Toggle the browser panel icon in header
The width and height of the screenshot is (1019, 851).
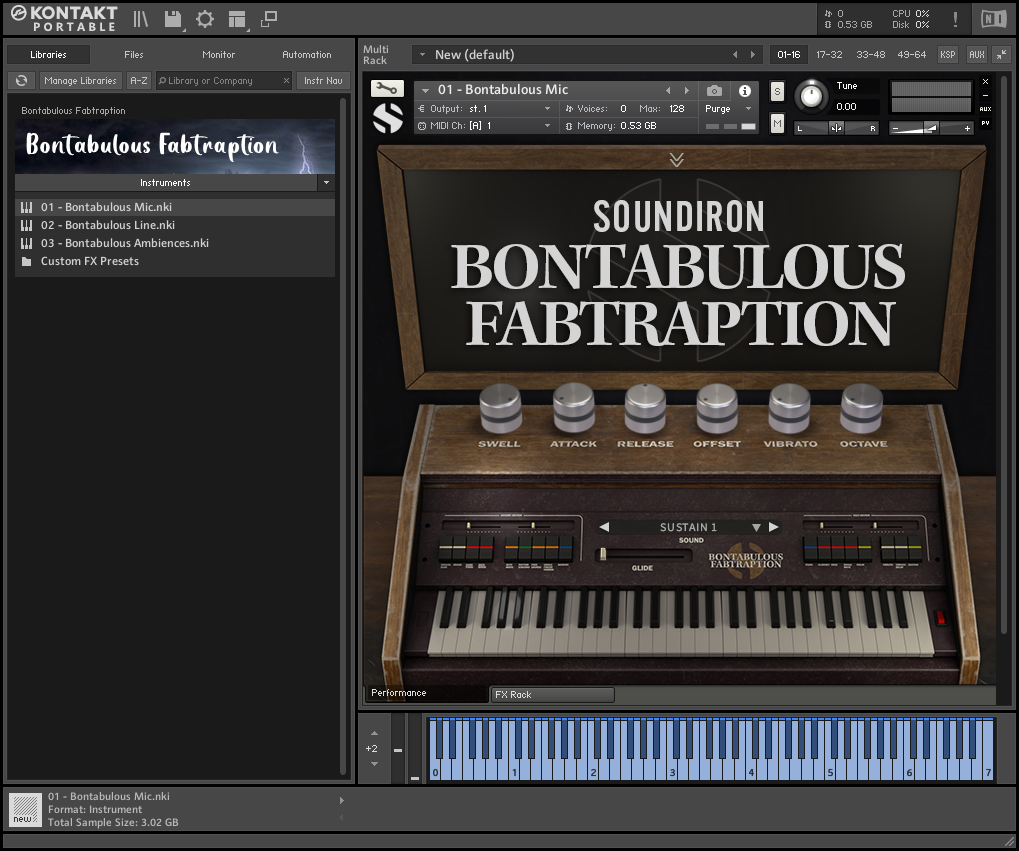point(140,20)
